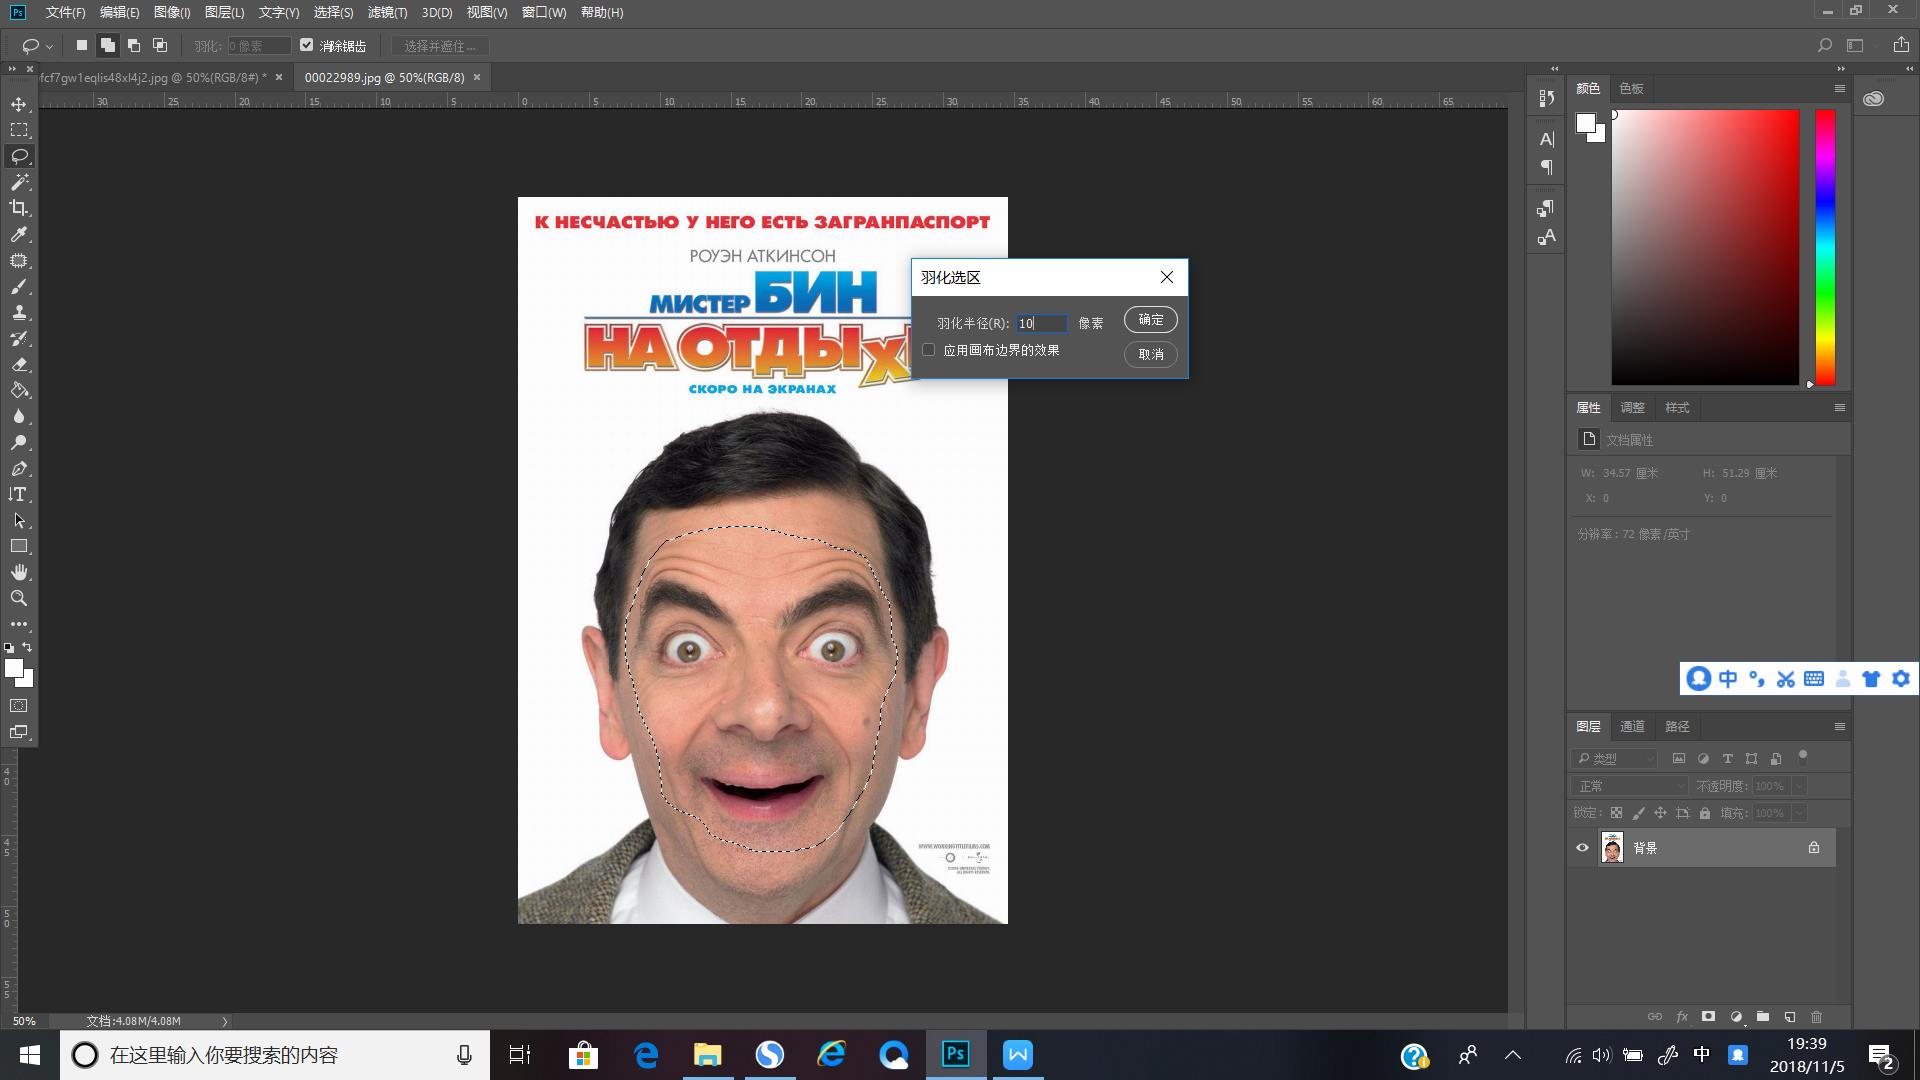Image resolution: width=1920 pixels, height=1080 pixels.
Task: Click the Create new layer icon
Action: (x=1789, y=1016)
